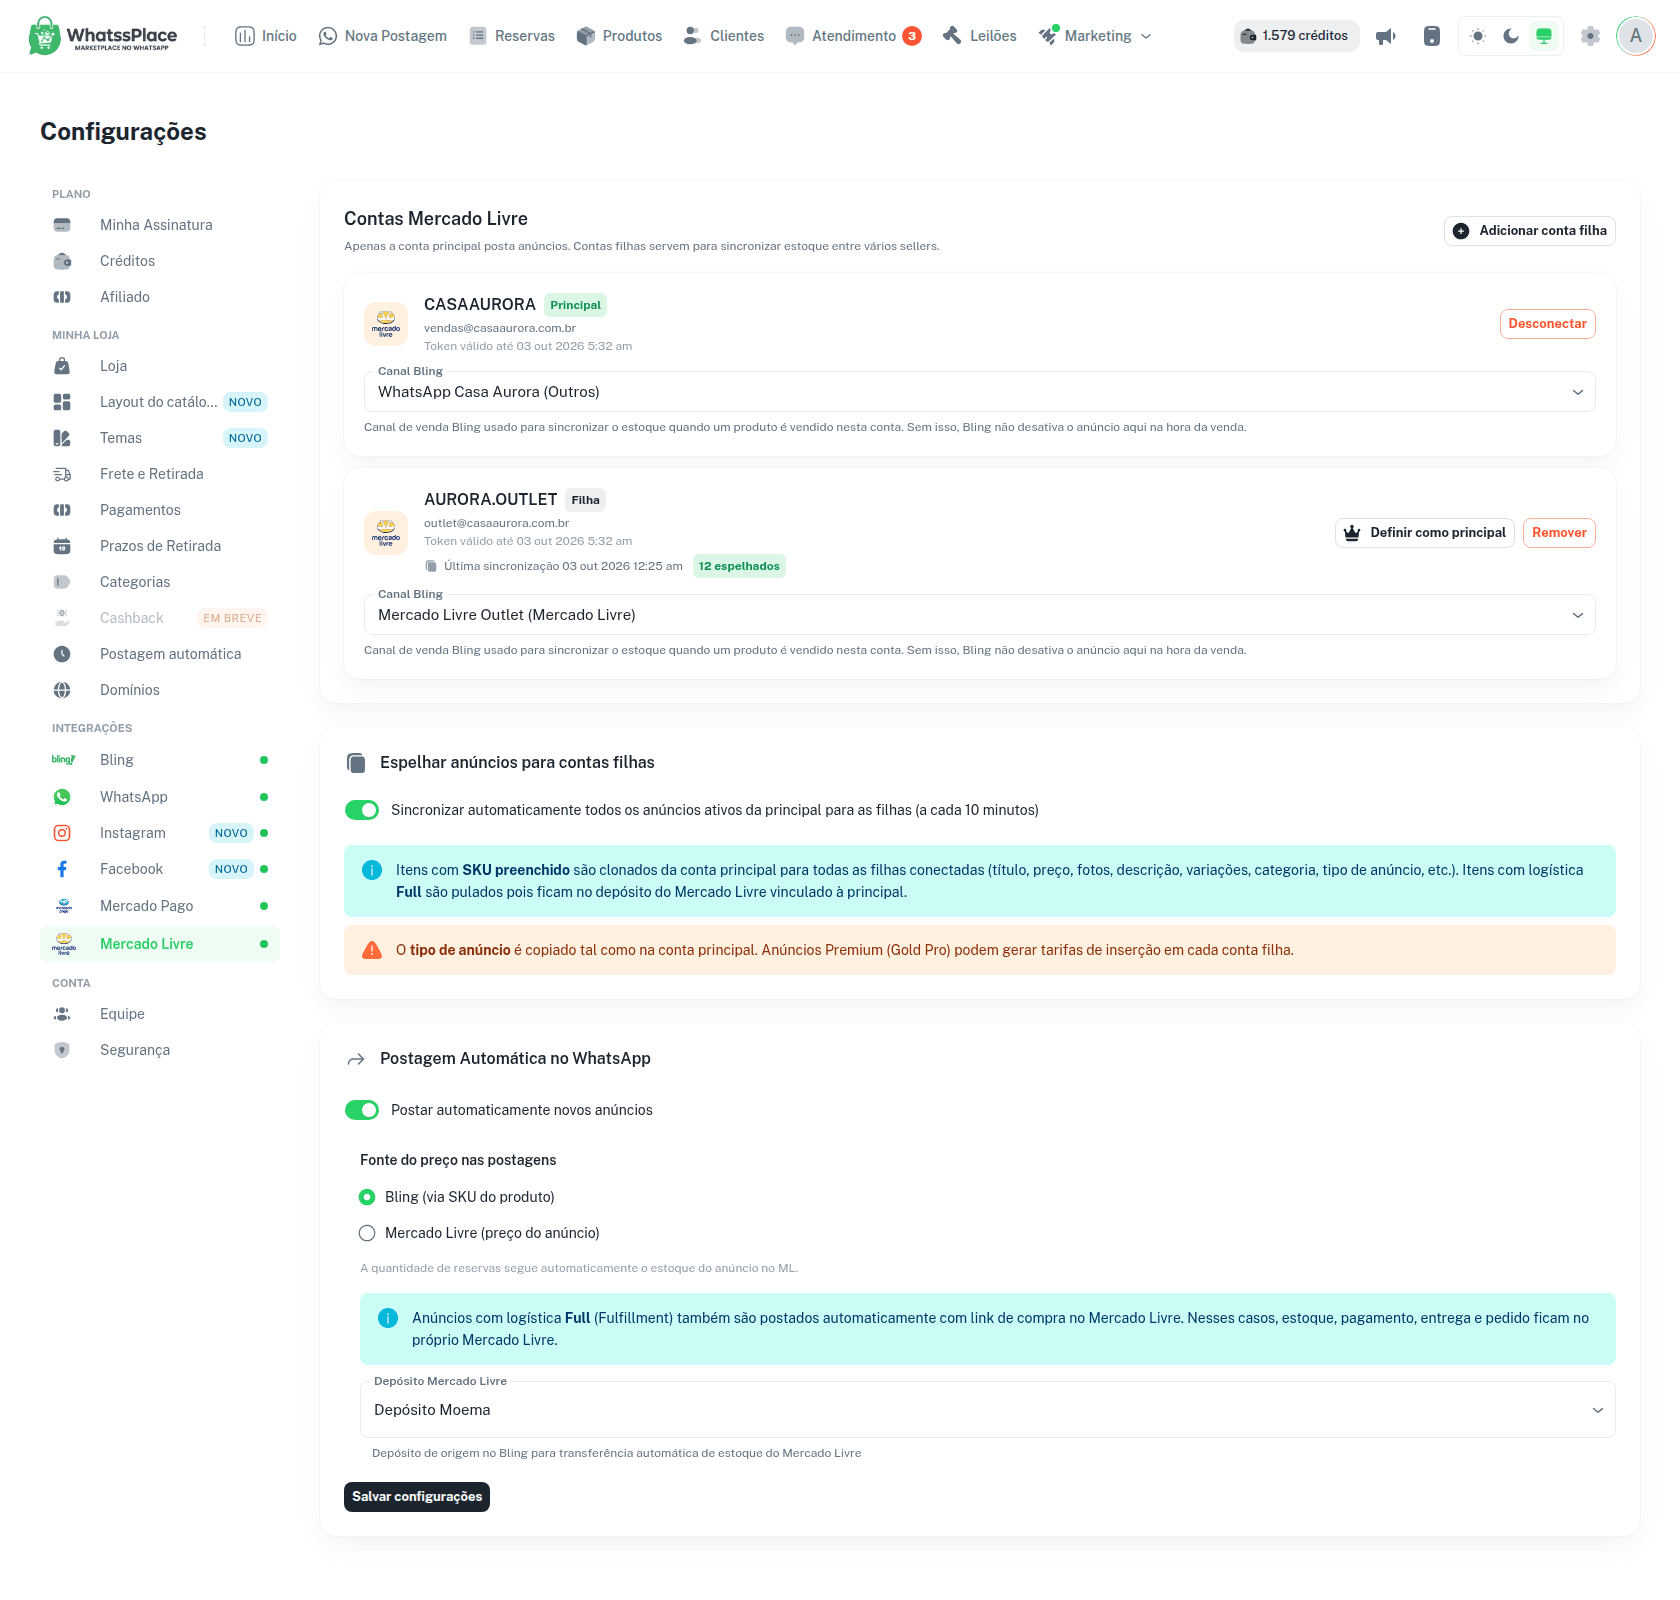Switch to light theme sun icon
The image size is (1680, 1600).
[1478, 36]
